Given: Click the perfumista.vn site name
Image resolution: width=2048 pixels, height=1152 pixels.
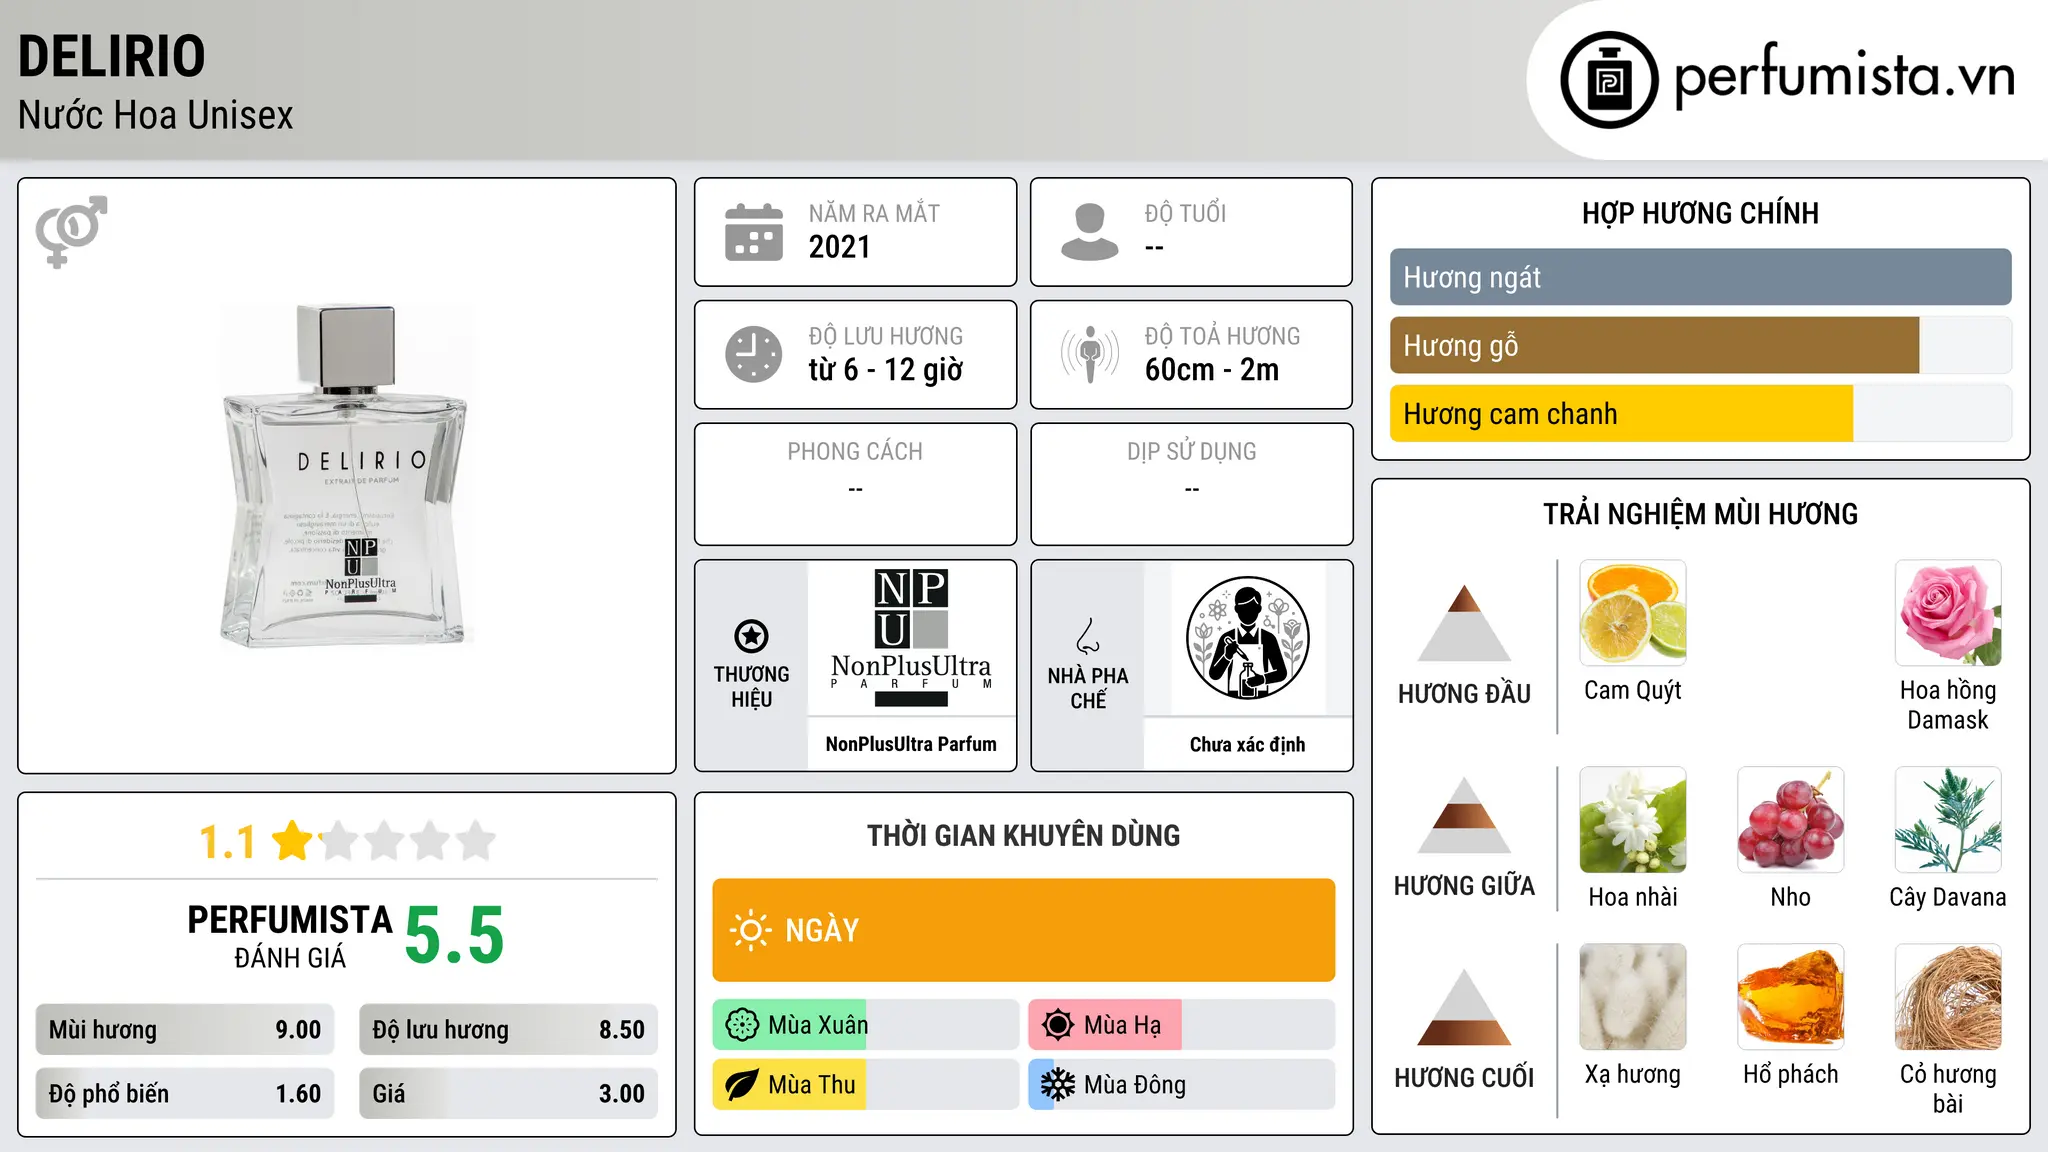Looking at the screenshot, I should tap(1844, 76).
